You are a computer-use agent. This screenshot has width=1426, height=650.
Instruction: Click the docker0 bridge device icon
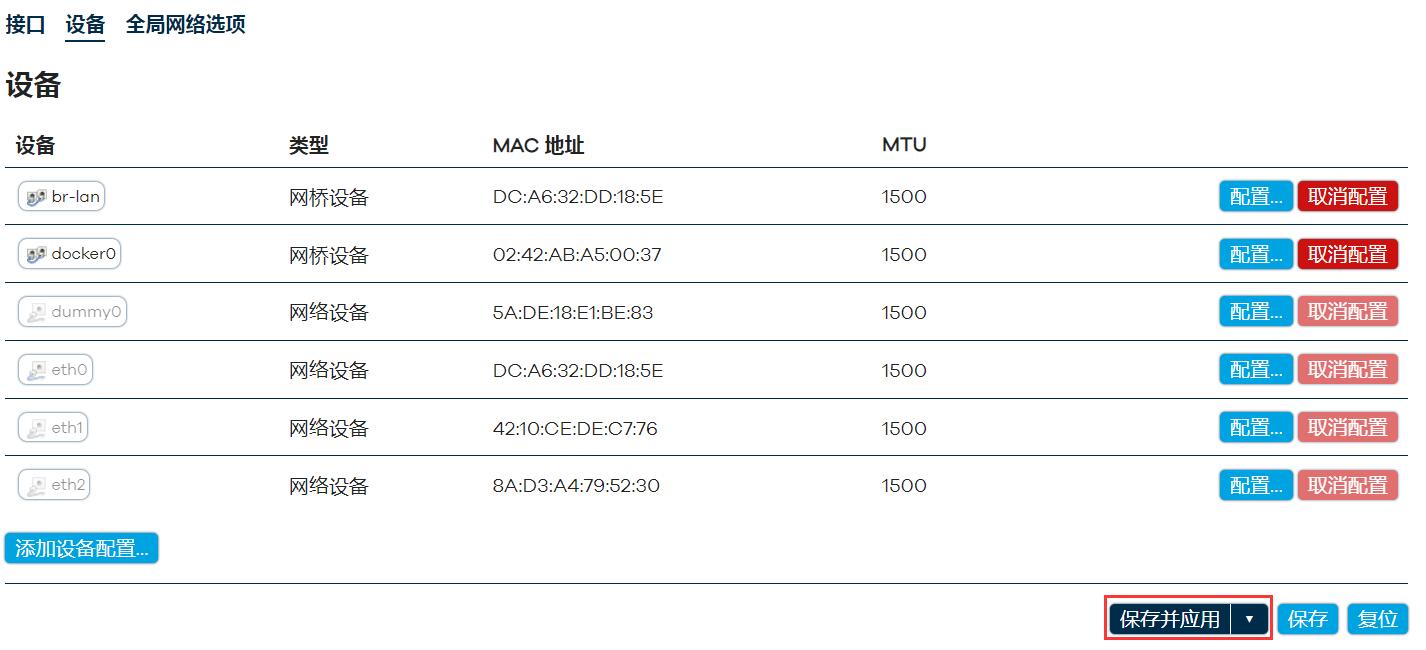click(36, 255)
